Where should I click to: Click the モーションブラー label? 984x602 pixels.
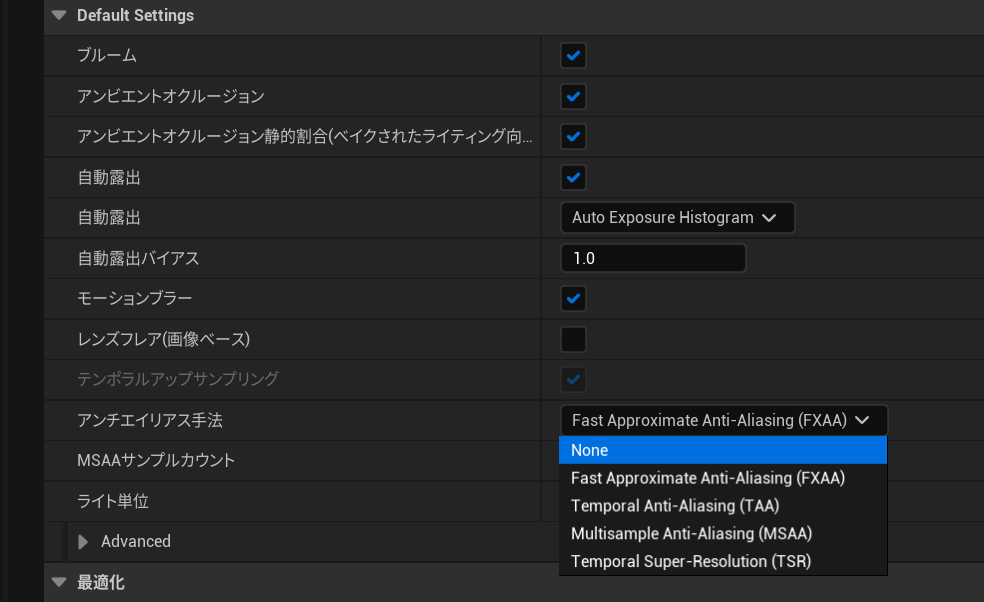click(x=134, y=299)
